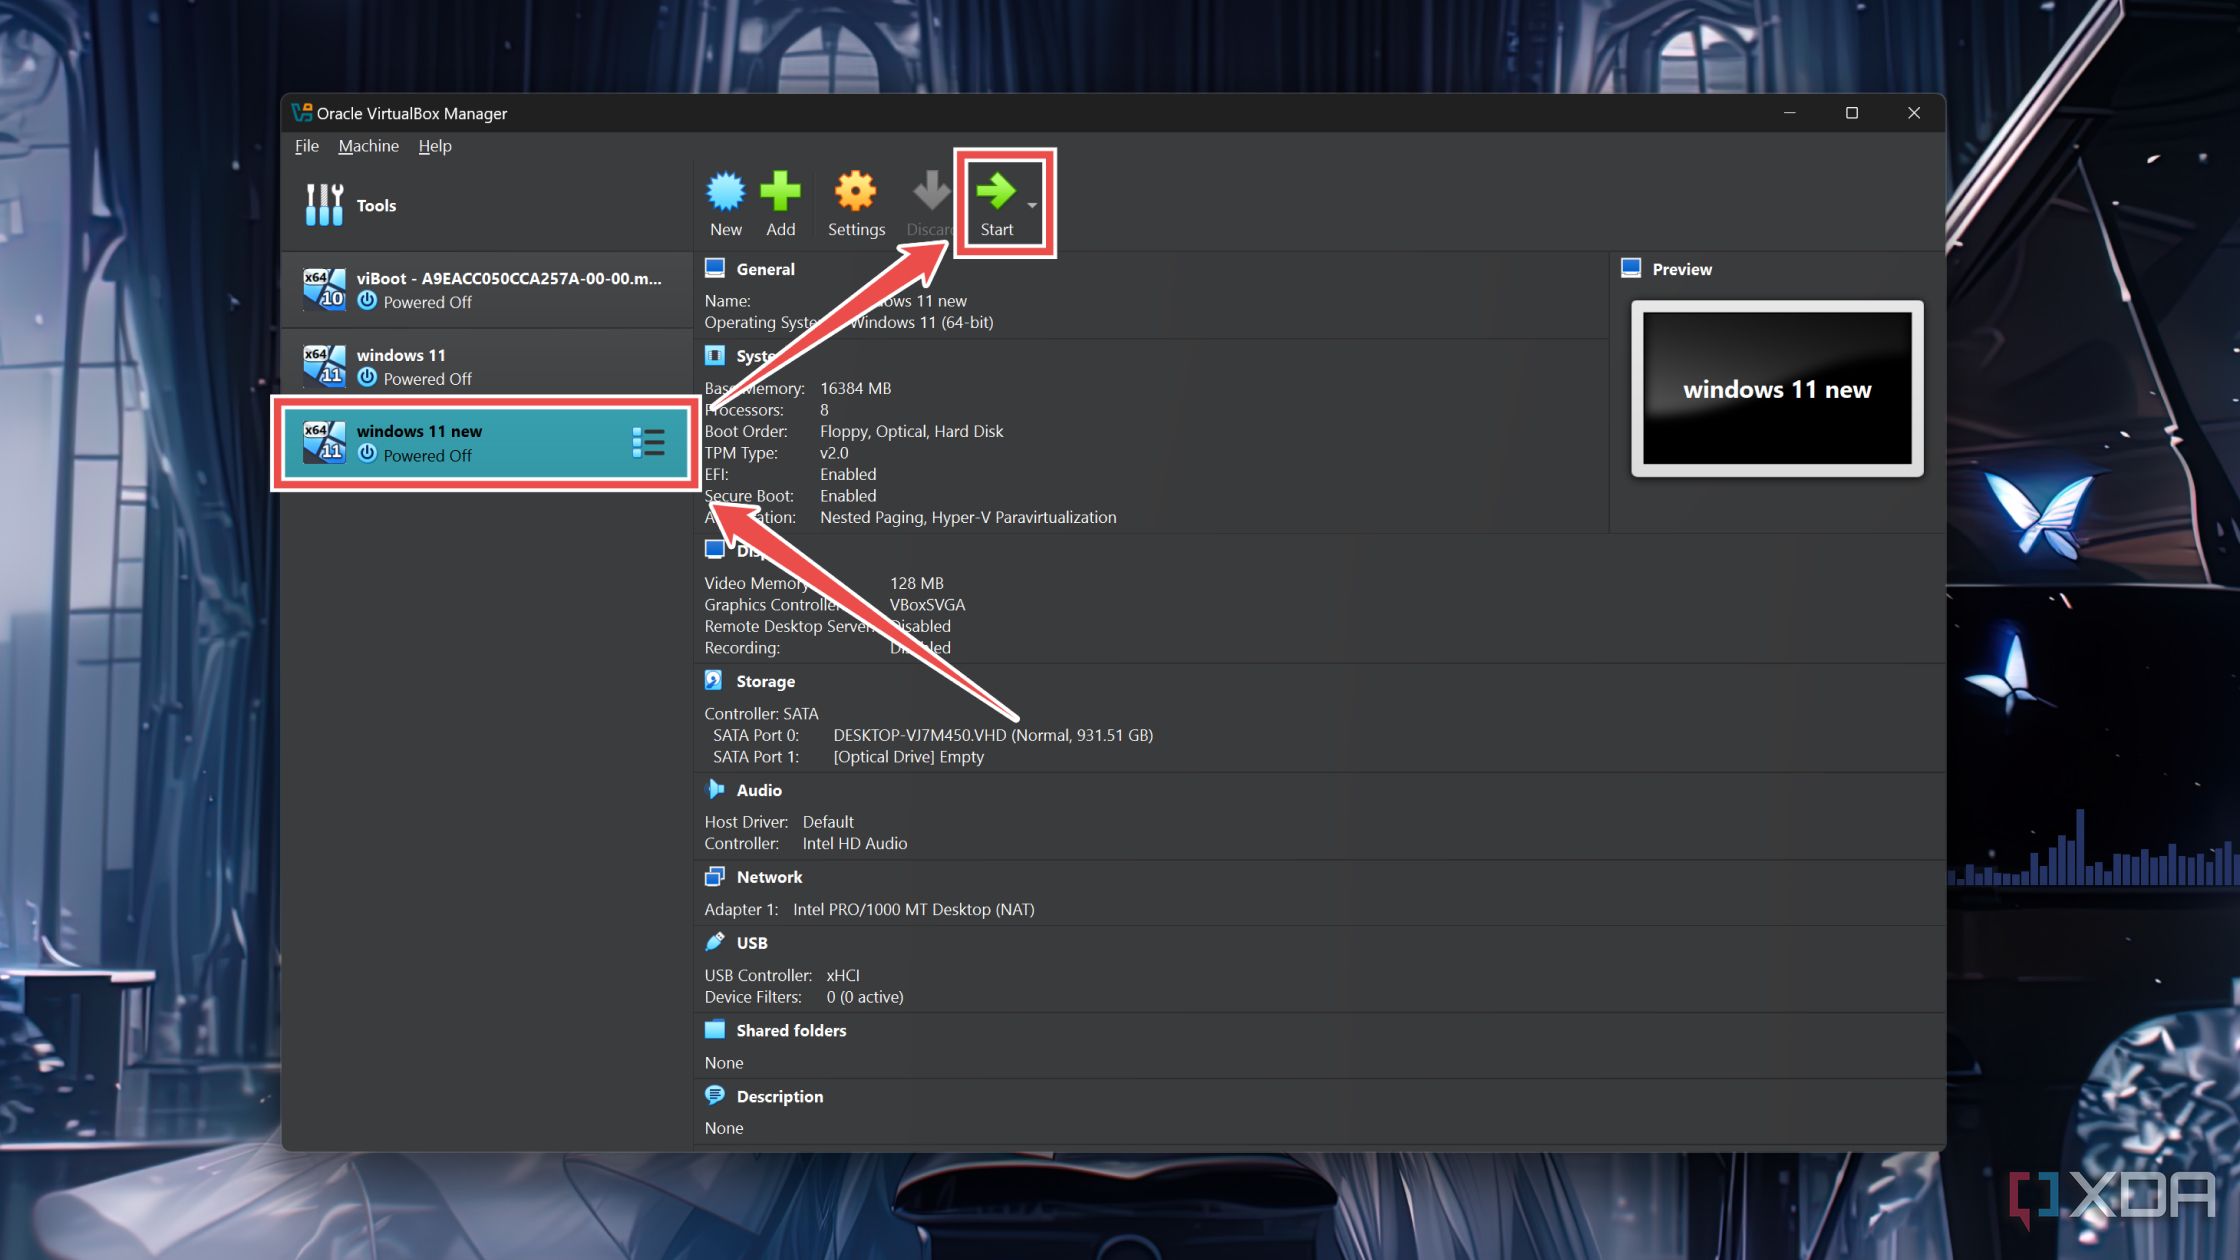Open the Machine menu
Image resolution: width=2240 pixels, height=1260 pixels.
pos(369,145)
